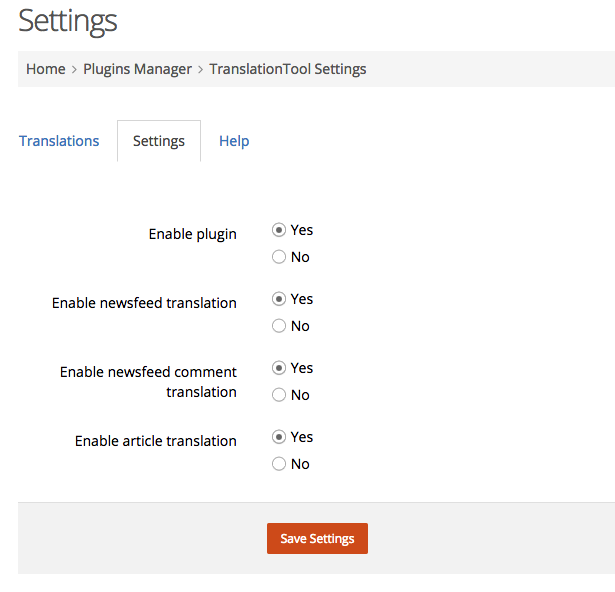Click the chevron after Plugins Manager breadcrumb
Screen dimensions: 615x592
(x=200, y=69)
